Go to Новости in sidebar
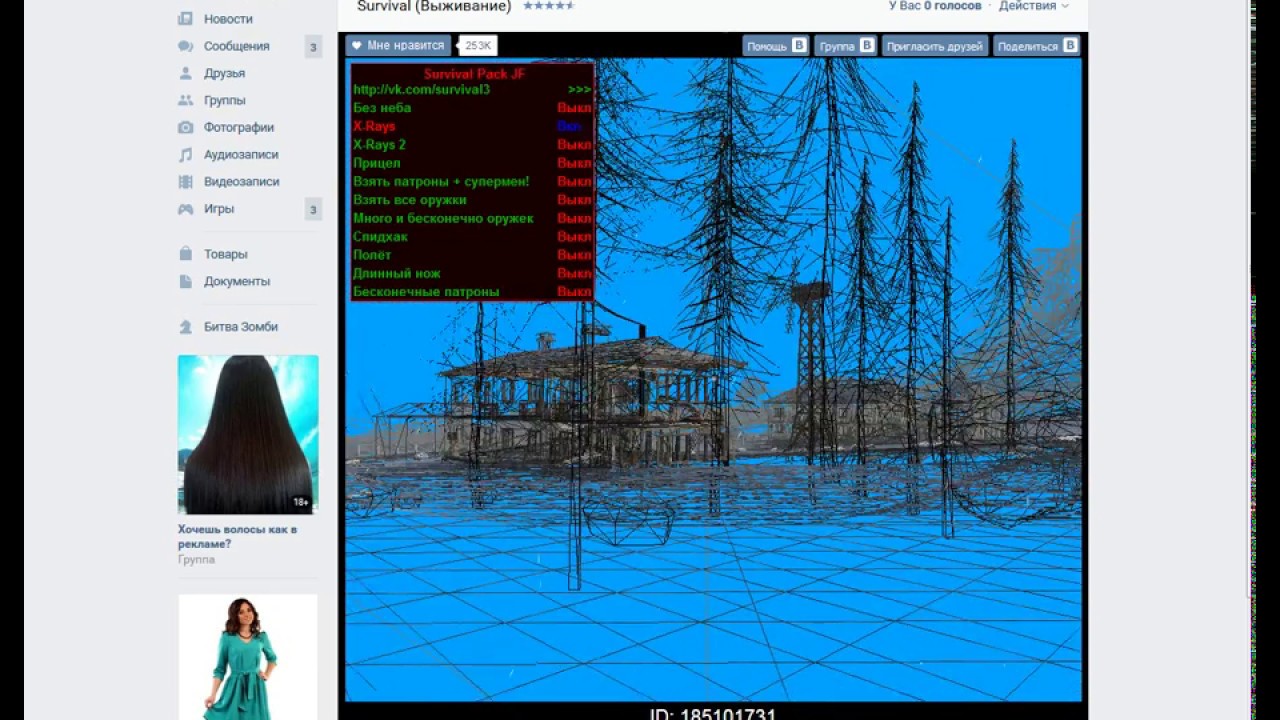The height and width of the screenshot is (720, 1280). (228, 19)
